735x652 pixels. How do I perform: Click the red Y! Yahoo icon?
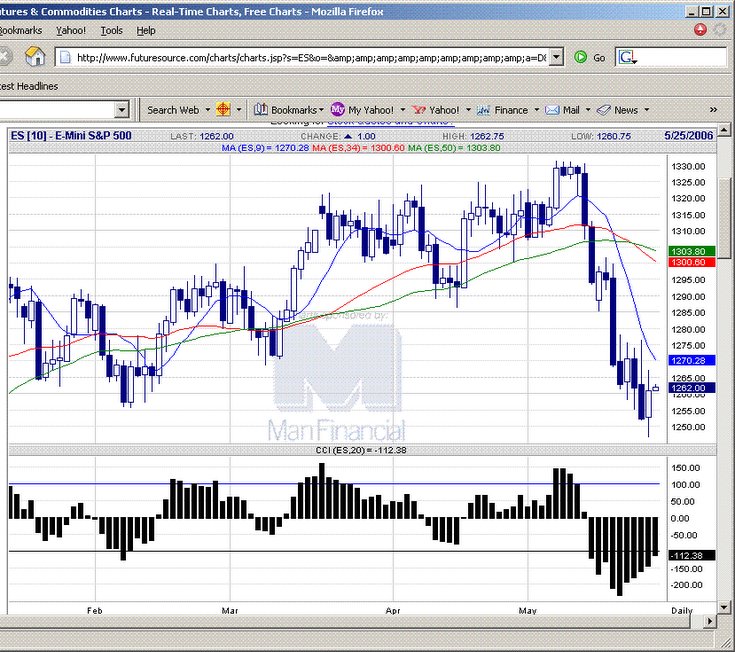[419, 110]
